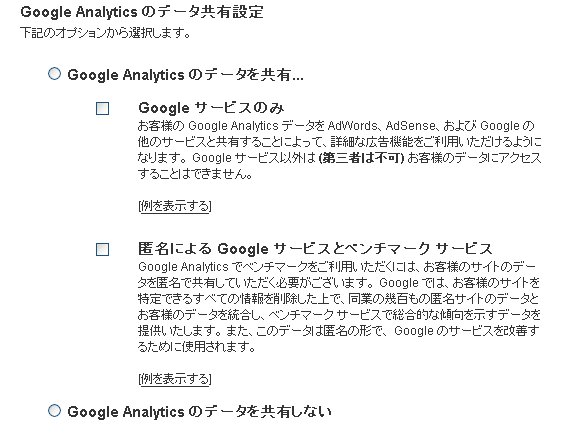Click the 'Google Analytics のデータを共有しない' label text
Screen dimensions: 575x436
(199, 411)
